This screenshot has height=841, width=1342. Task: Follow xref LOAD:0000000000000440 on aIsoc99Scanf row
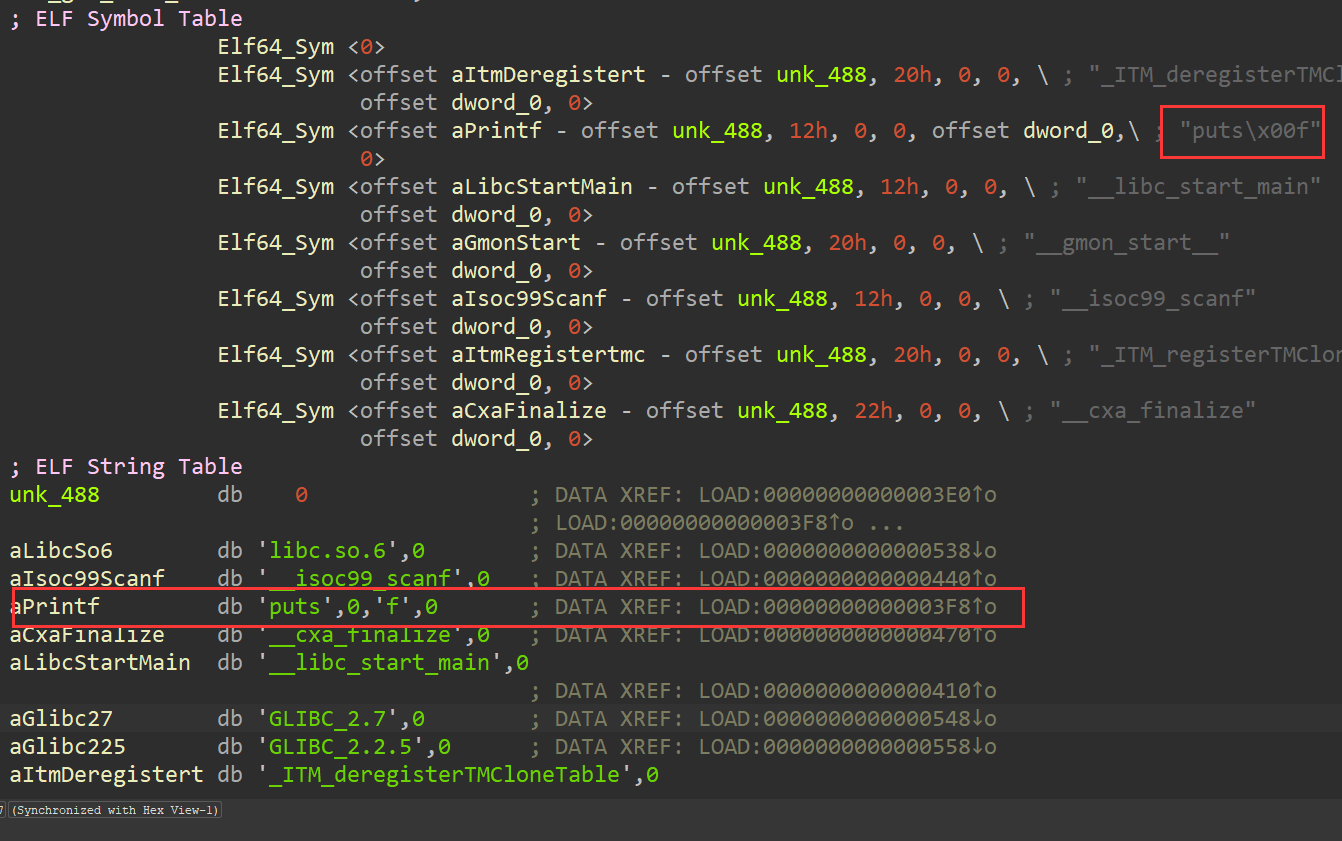pyautogui.click(x=848, y=579)
